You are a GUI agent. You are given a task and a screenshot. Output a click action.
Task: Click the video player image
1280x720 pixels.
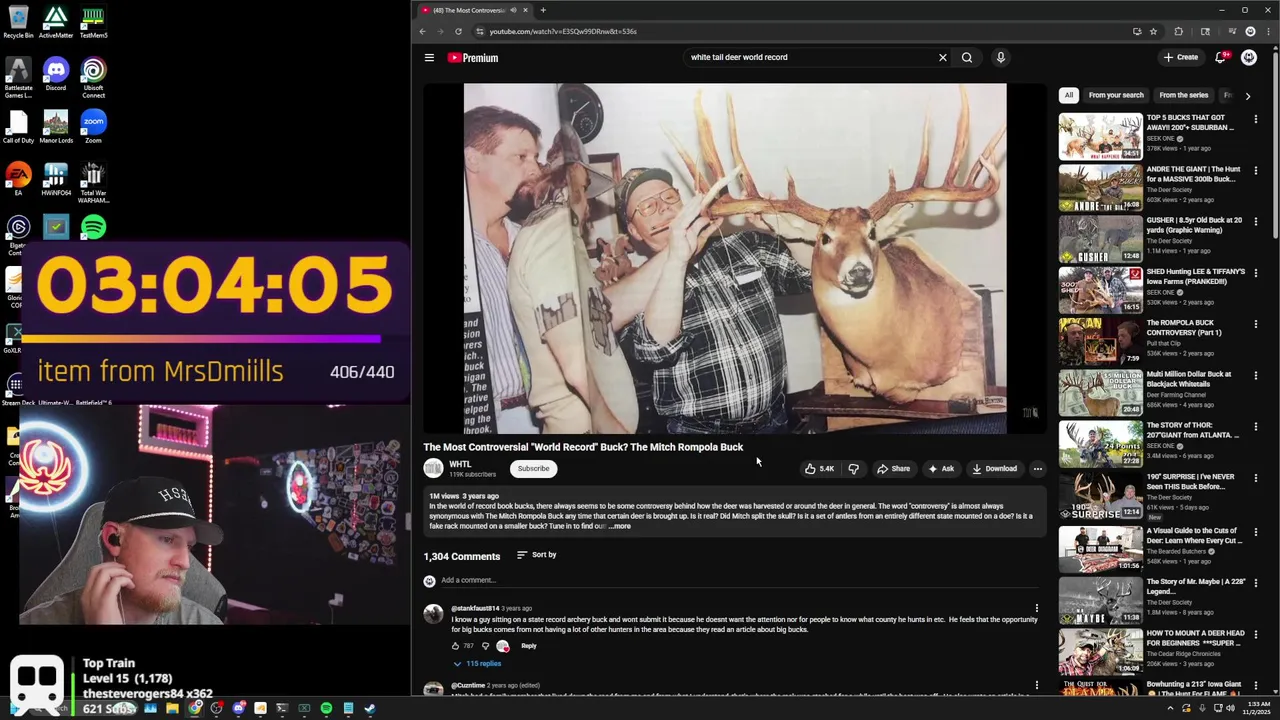point(735,258)
